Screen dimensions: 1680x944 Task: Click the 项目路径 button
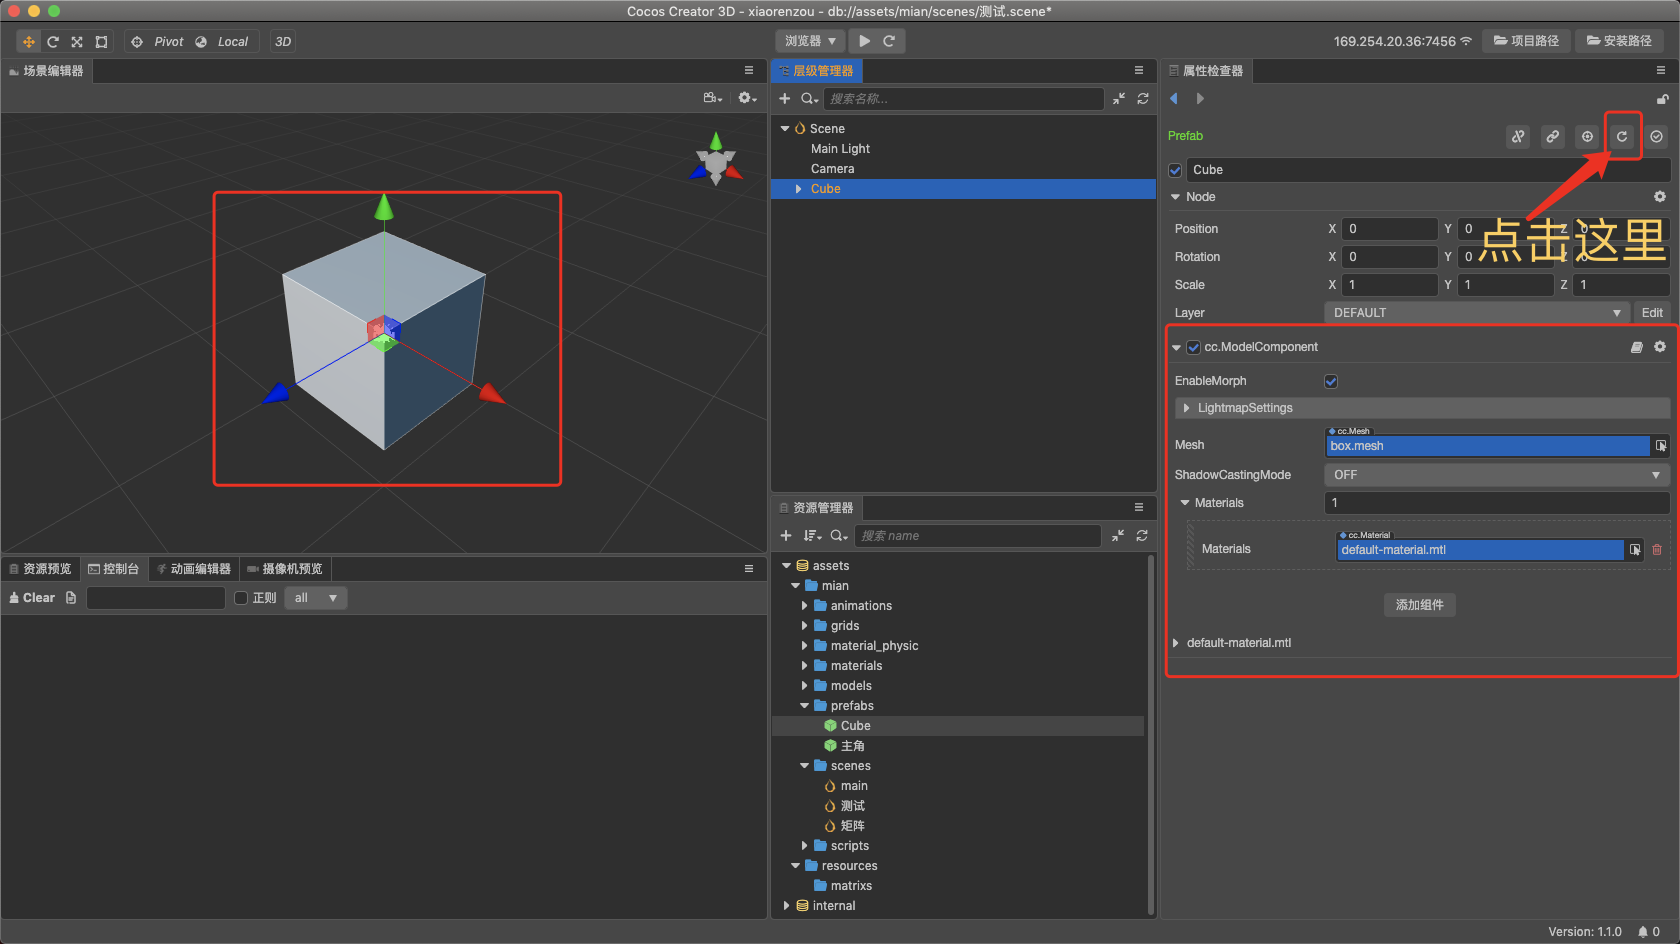point(1527,41)
